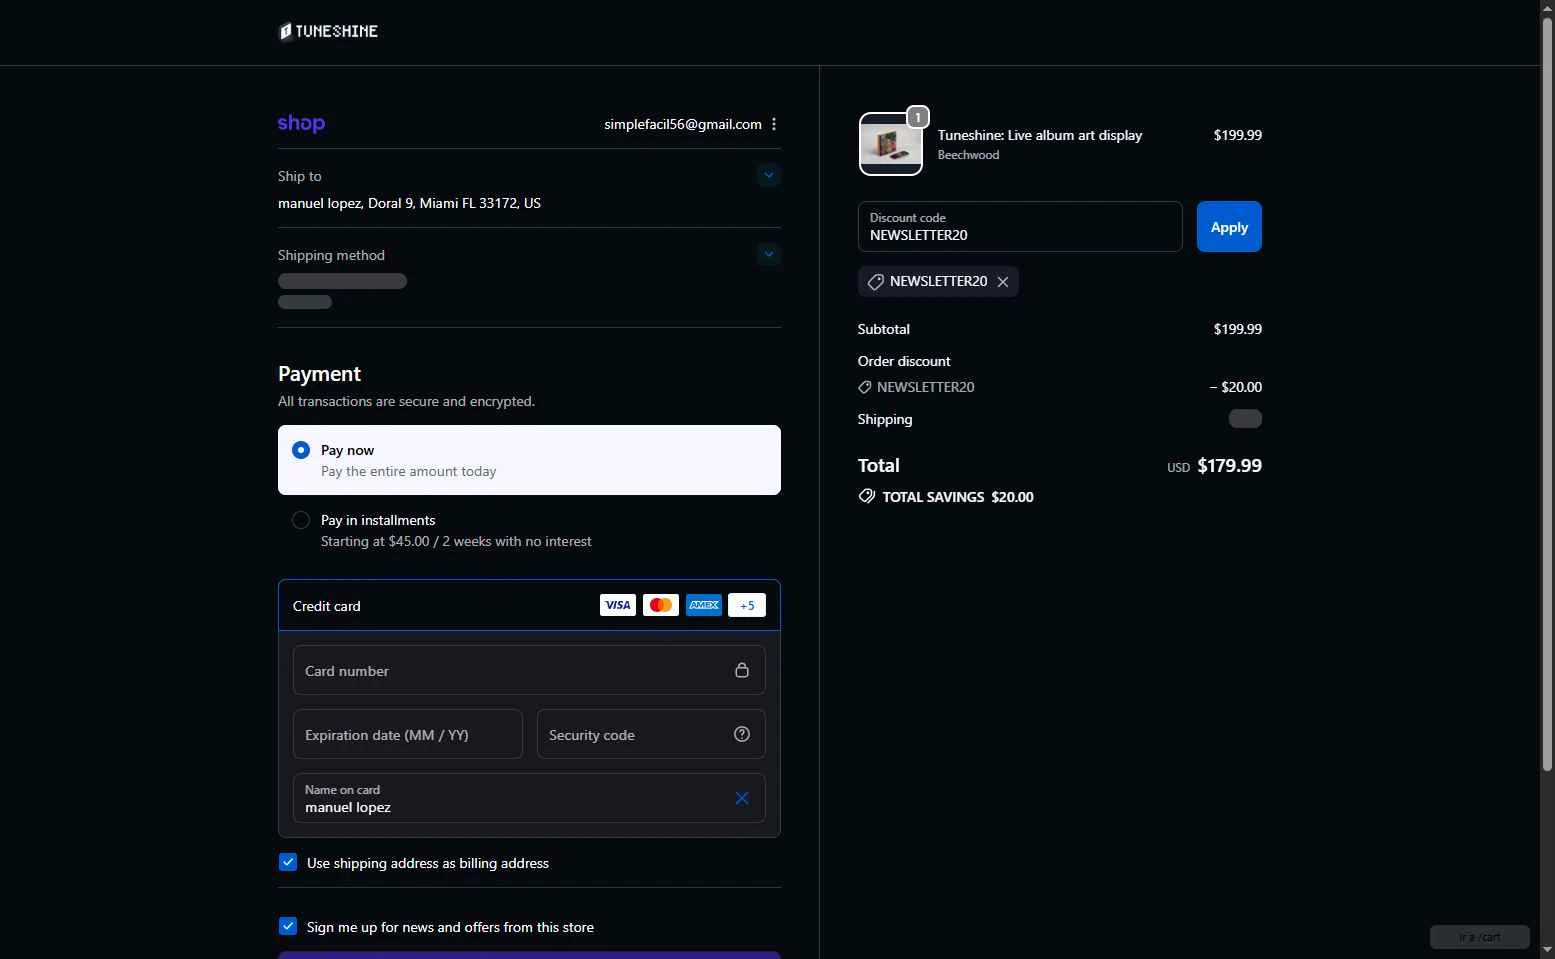Edit the Discount code field

tap(1020, 227)
